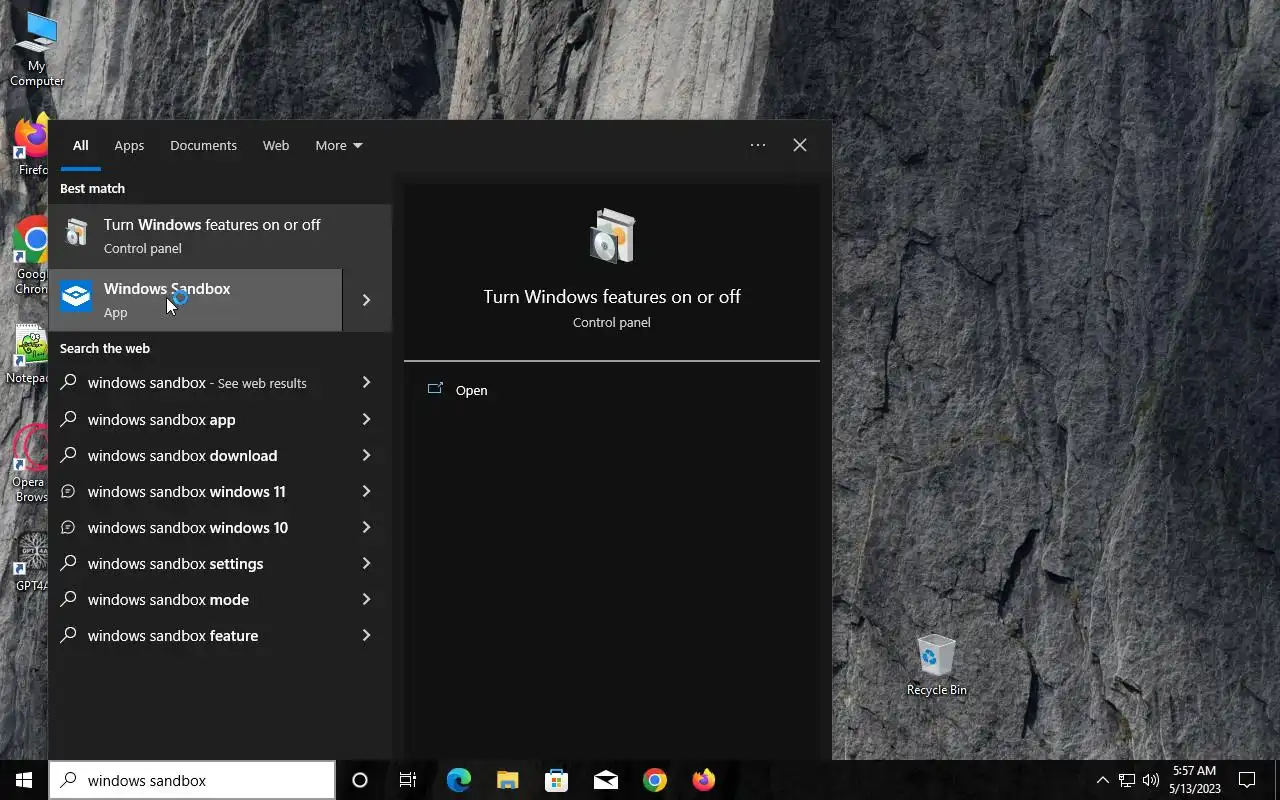Open search options ellipsis menu
Viewport: 1280px width, 800px height.
pos(758,145)
